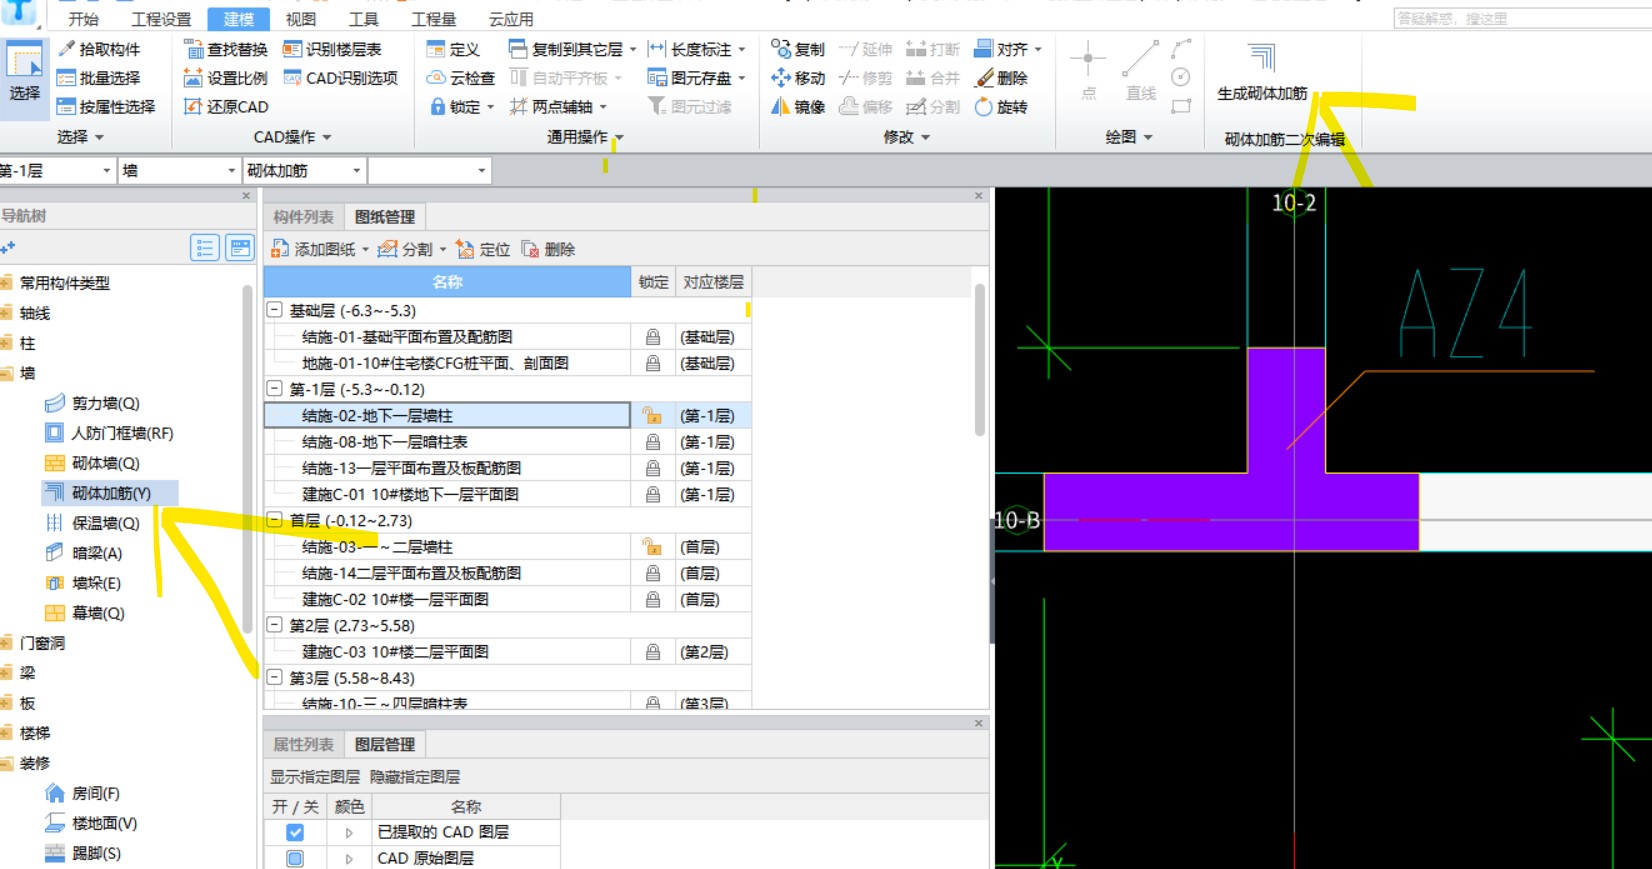Screen dimensions: 1652x869
Task: Click 生成砌体加筋 generate masonry reinforcement
Action: [1262, 73]
